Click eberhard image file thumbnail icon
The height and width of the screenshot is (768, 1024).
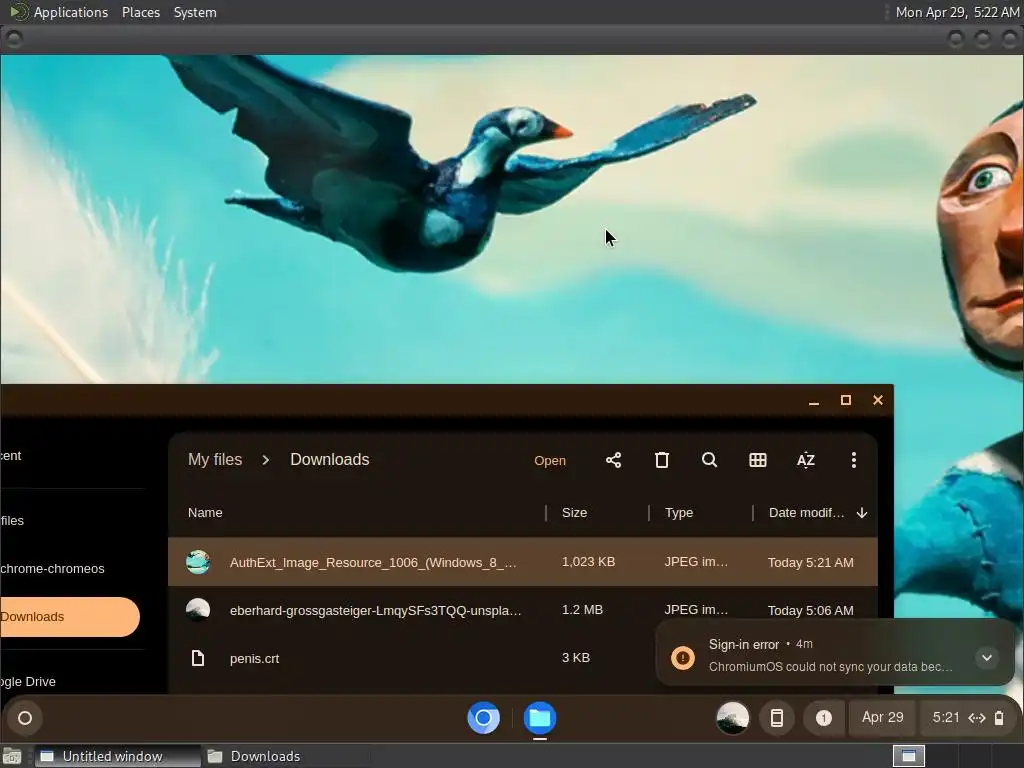[198, 610]
